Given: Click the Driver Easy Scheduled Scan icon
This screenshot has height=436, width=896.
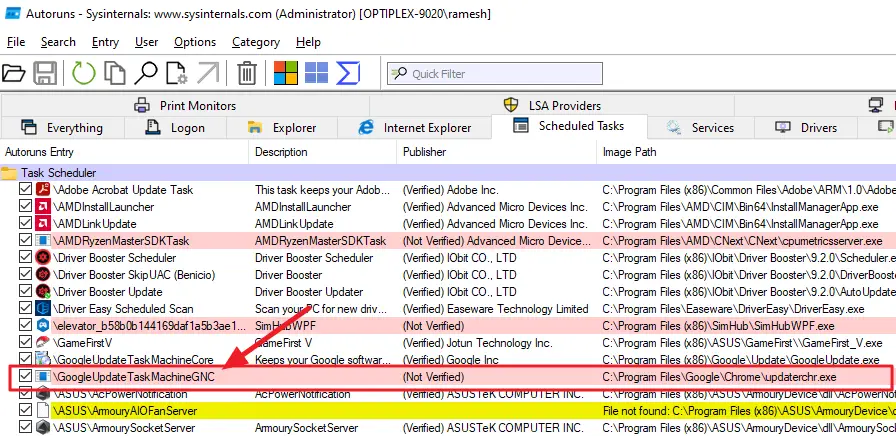Looking at the screenshot, I should click(43, 309).
